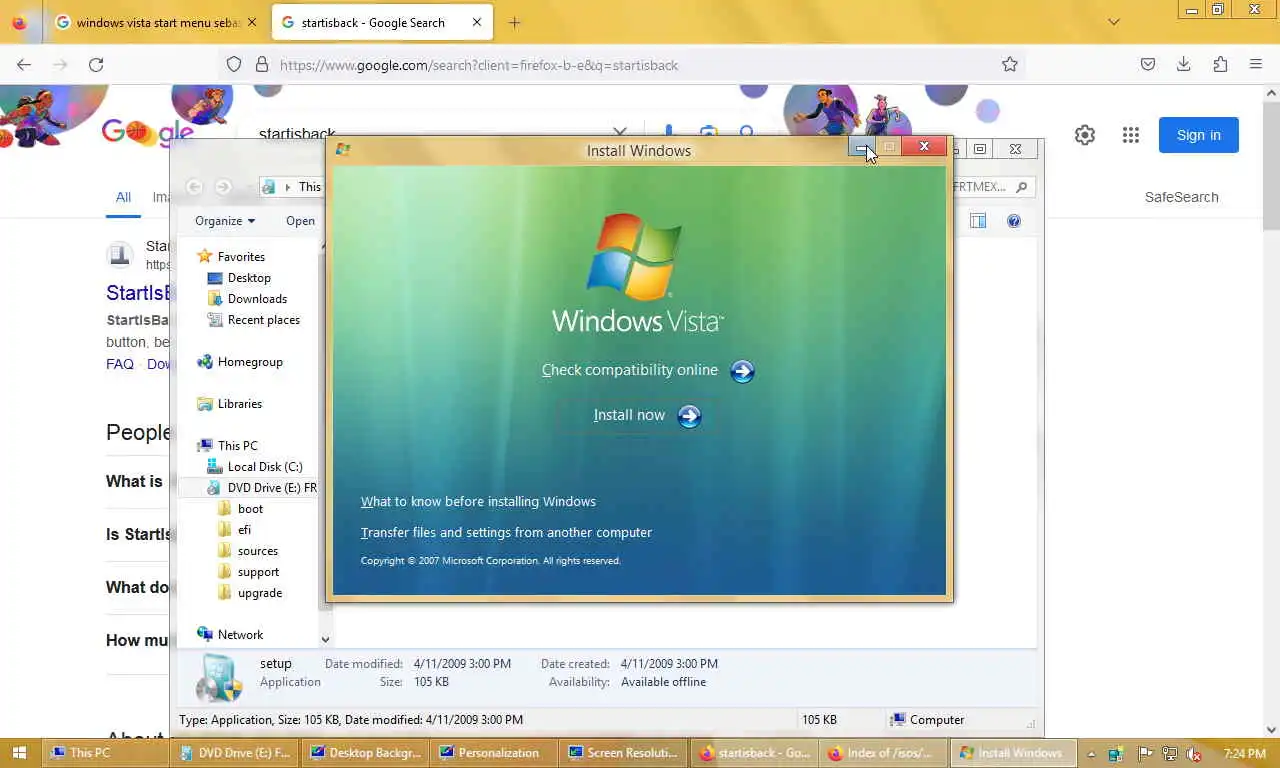
Task: Click SafeSearch on Google page
Action: click(x=1181, y=197)
